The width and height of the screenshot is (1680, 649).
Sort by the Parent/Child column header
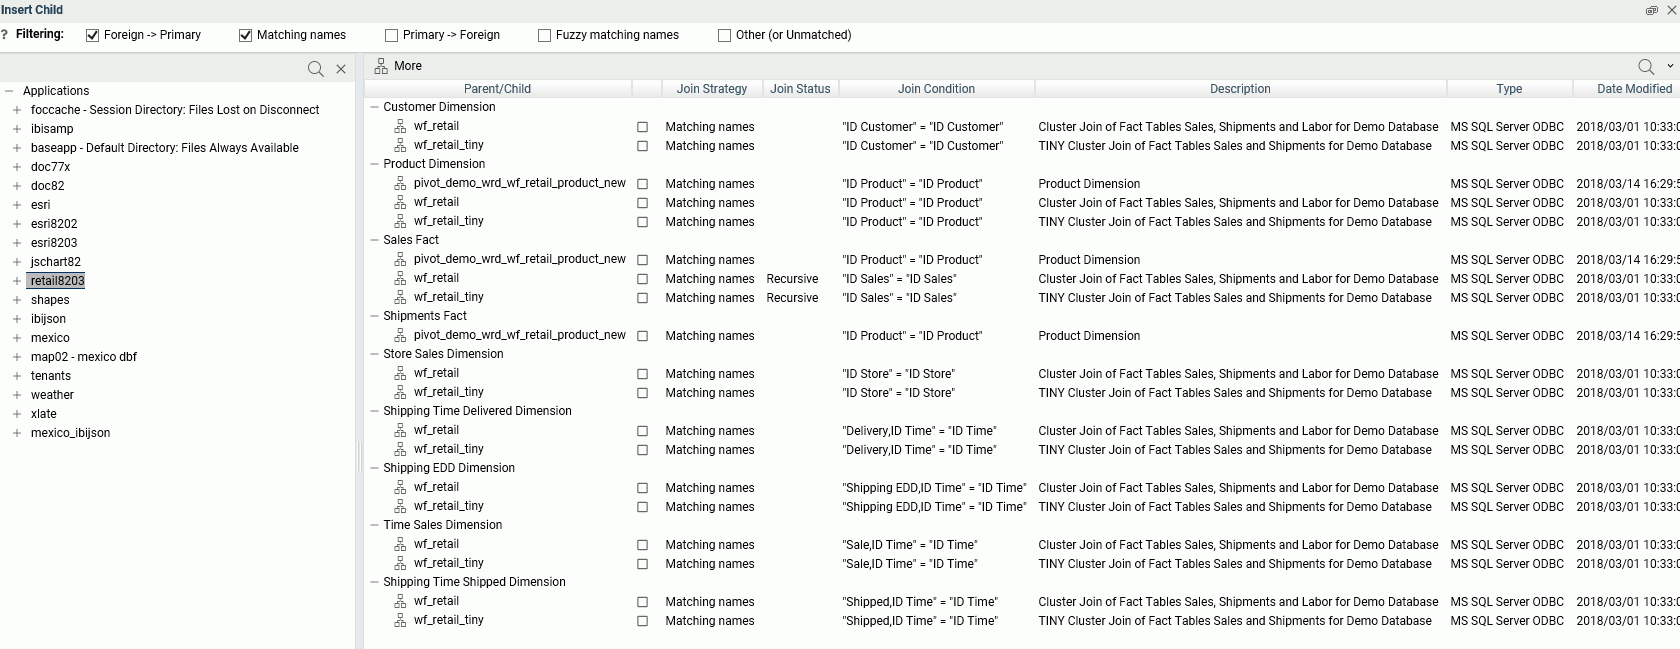(x=497, y=89)
